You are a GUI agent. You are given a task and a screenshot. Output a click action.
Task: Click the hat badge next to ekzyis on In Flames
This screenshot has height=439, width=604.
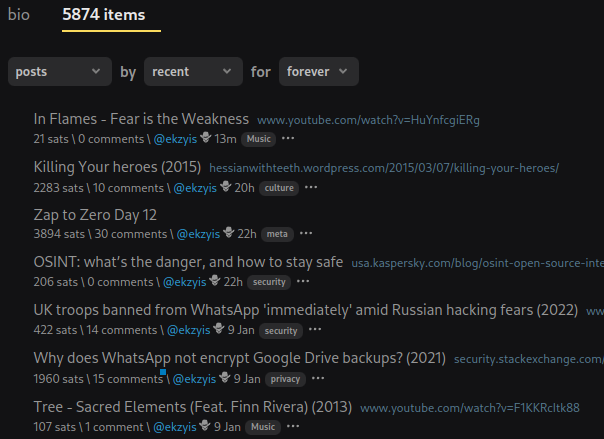point(206,138)
